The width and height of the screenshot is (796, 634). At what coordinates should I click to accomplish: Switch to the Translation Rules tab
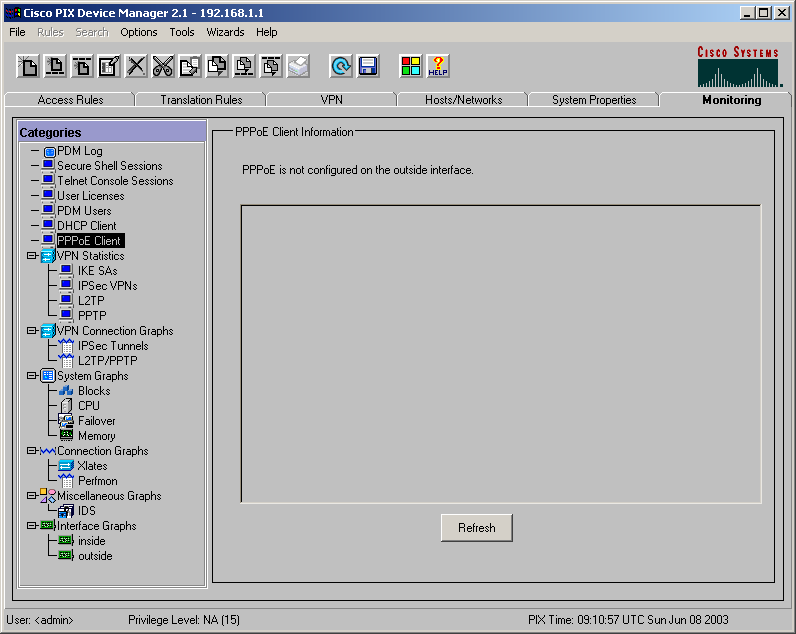click(201, 99)
